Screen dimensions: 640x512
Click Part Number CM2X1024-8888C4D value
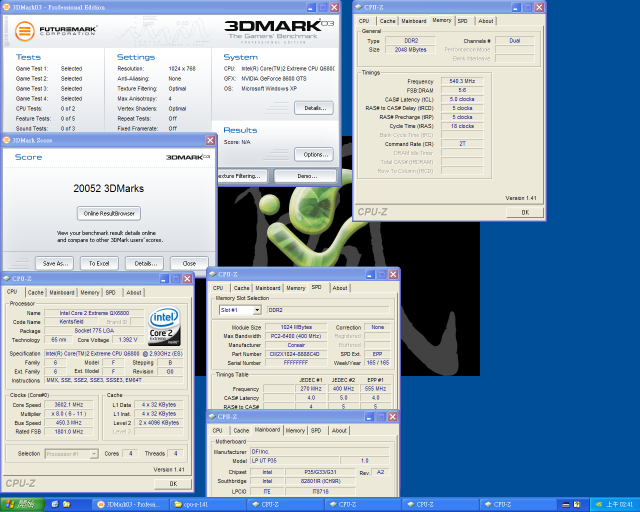(x=296, y=354)
